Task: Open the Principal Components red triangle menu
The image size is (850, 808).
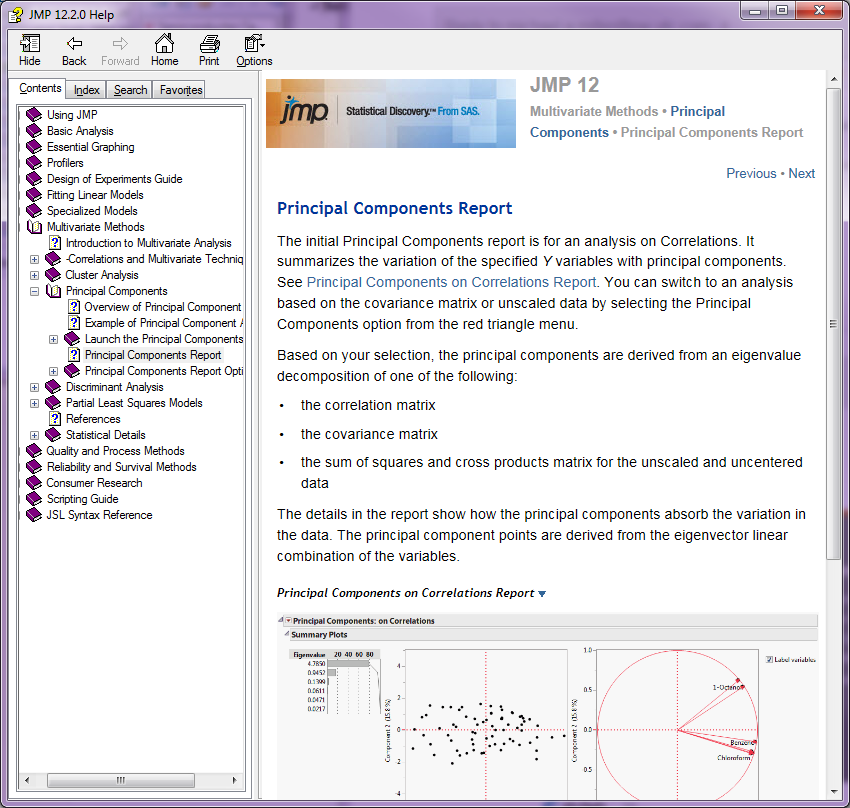Action: (288, 620)
